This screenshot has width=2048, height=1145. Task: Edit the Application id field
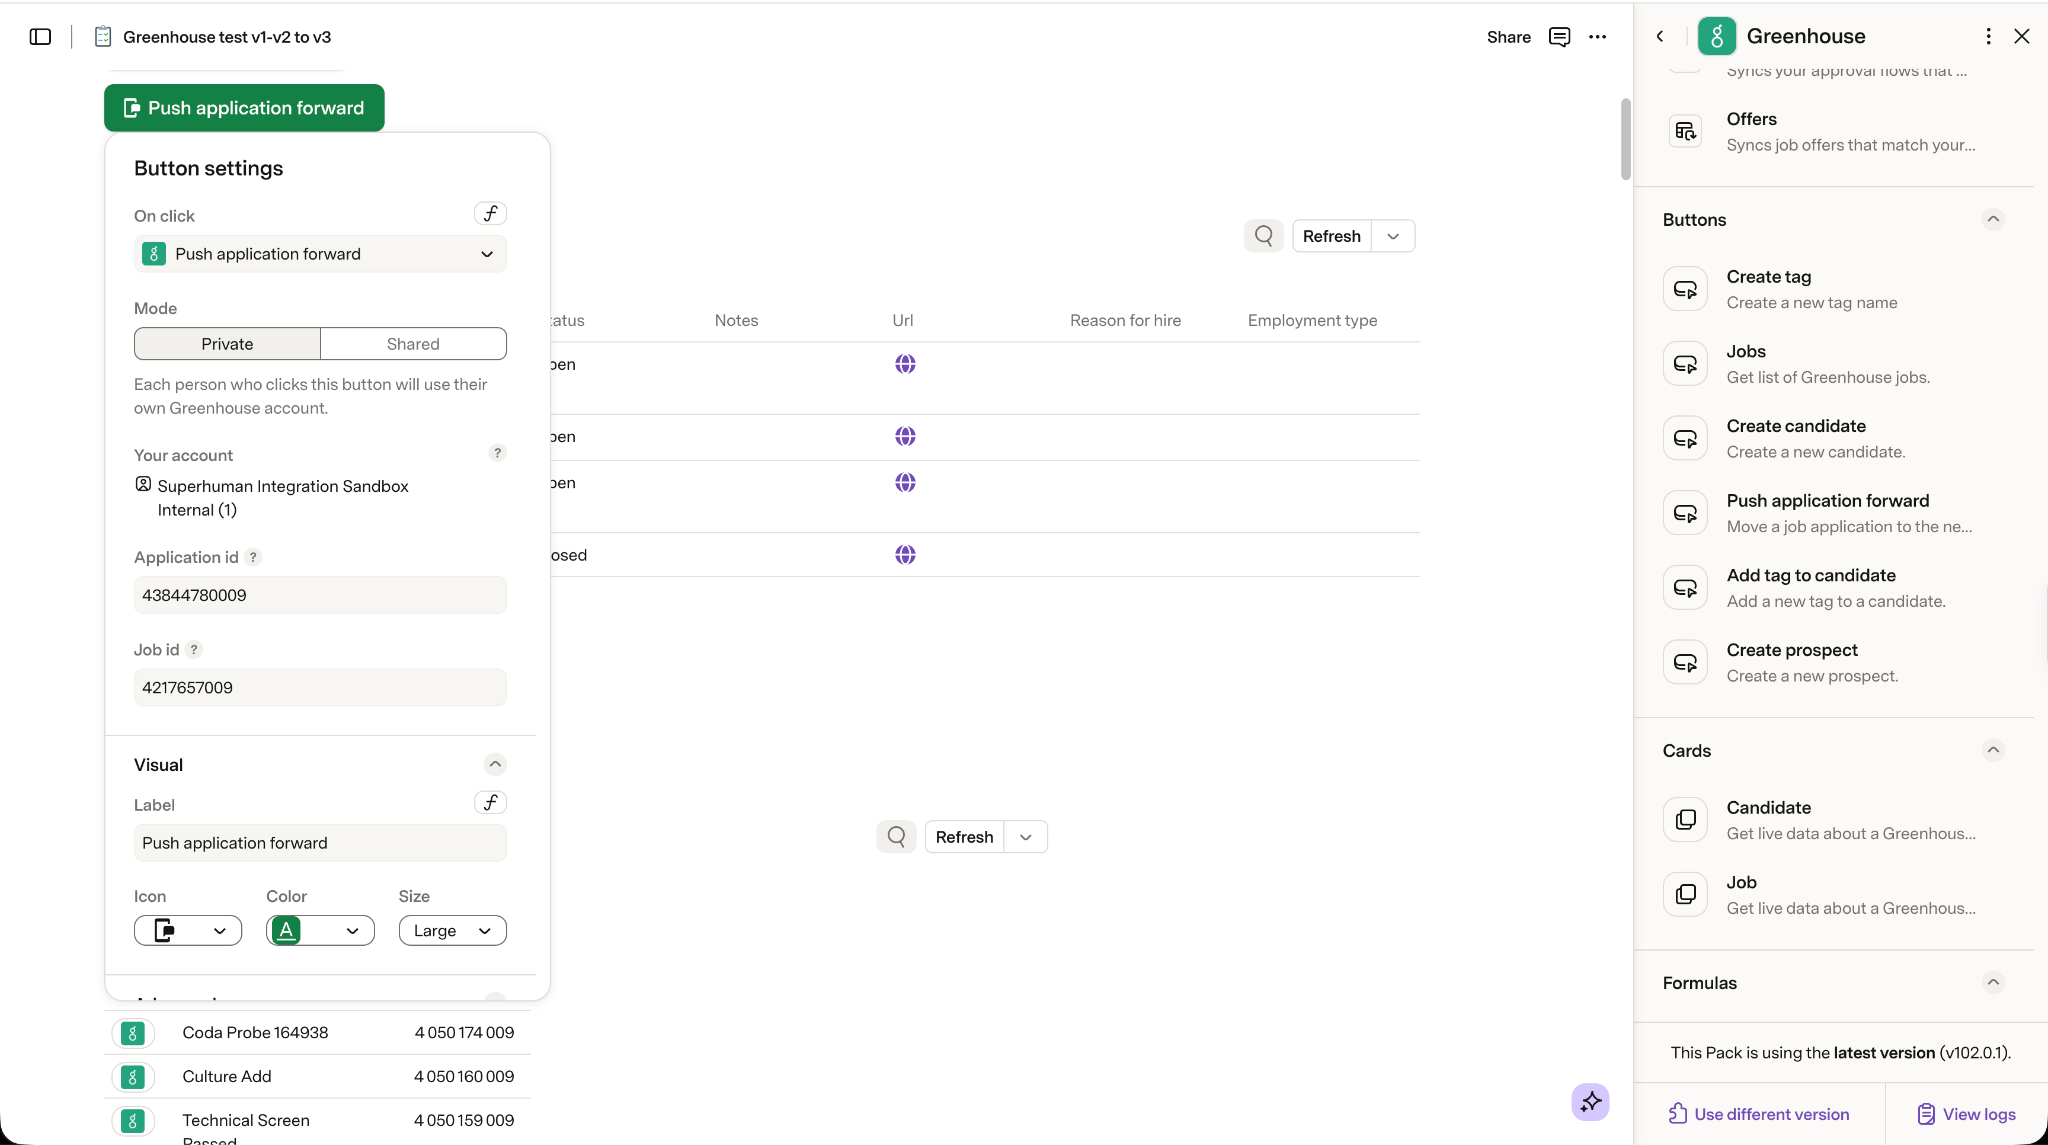tap(320, 595)
